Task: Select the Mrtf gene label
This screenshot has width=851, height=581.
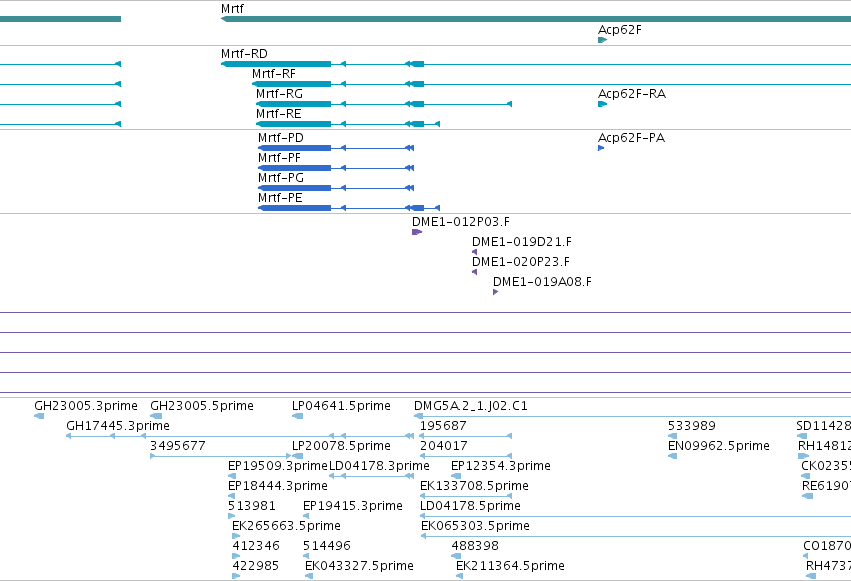Action: (x=232, y=9)
